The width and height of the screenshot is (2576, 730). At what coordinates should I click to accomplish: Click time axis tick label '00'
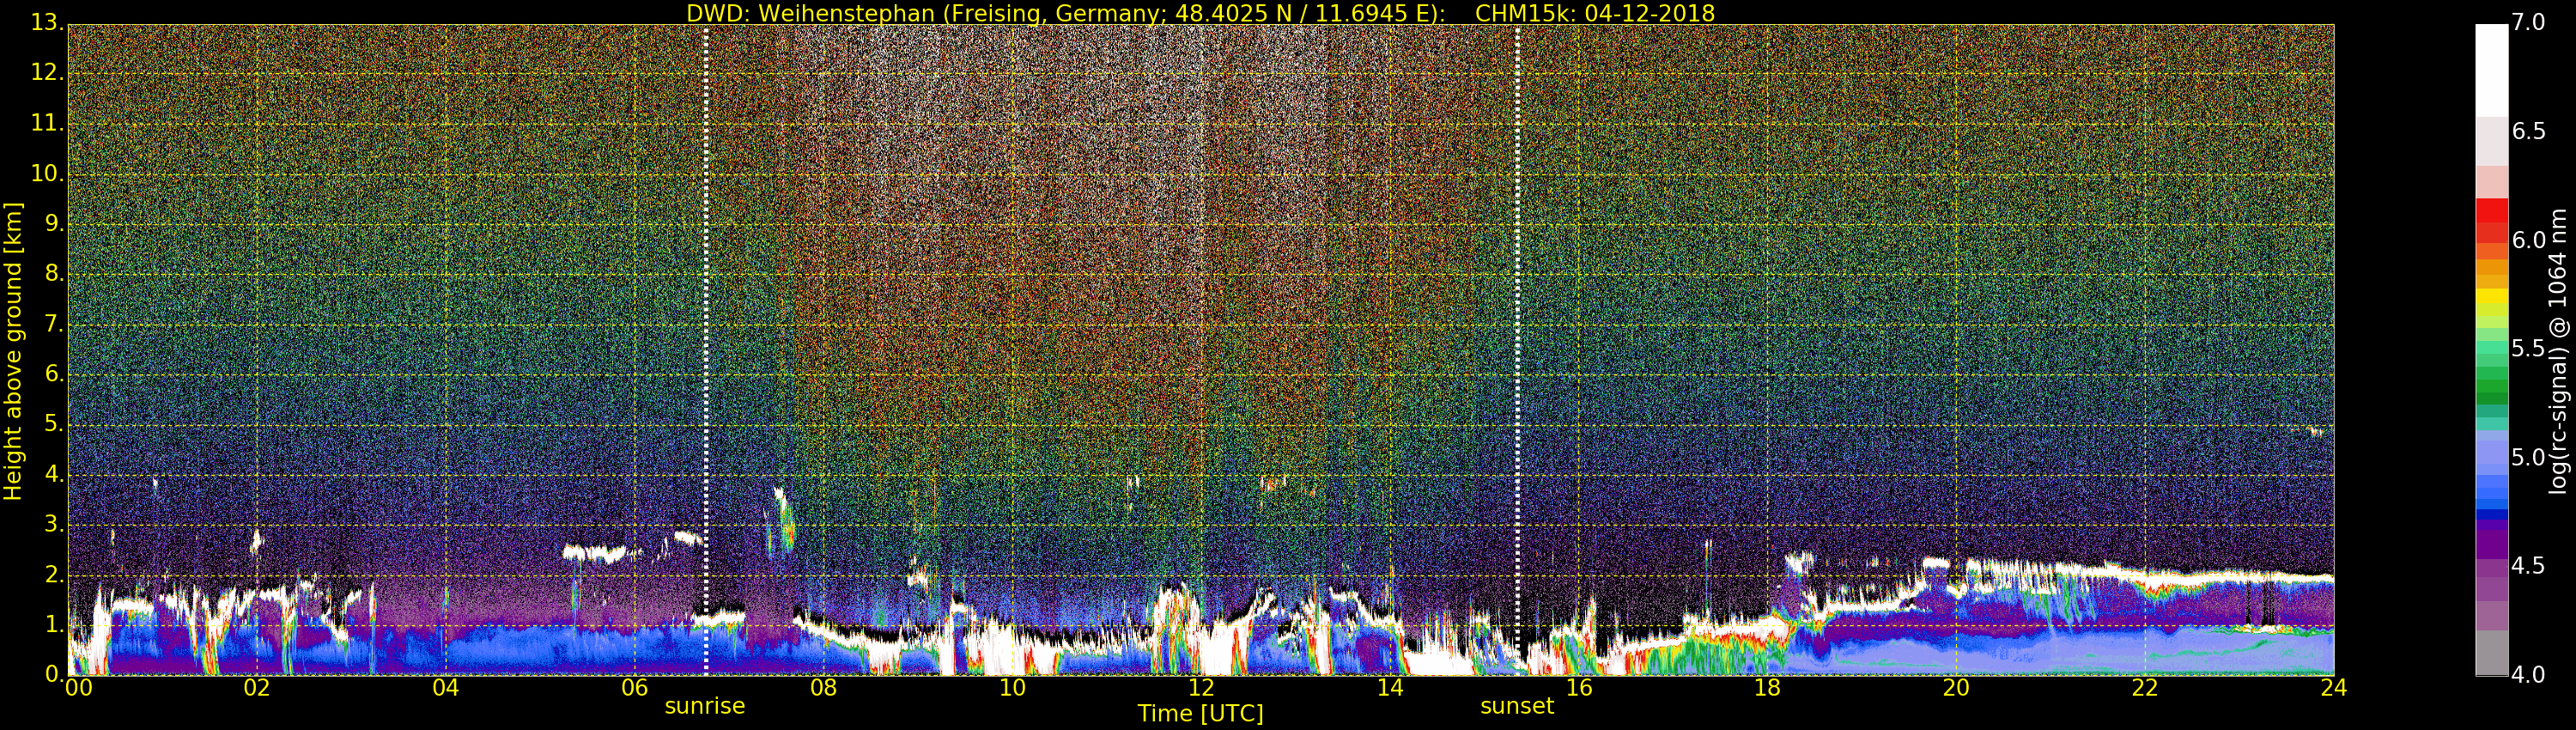pyautogui.click(x=78, y=688)
